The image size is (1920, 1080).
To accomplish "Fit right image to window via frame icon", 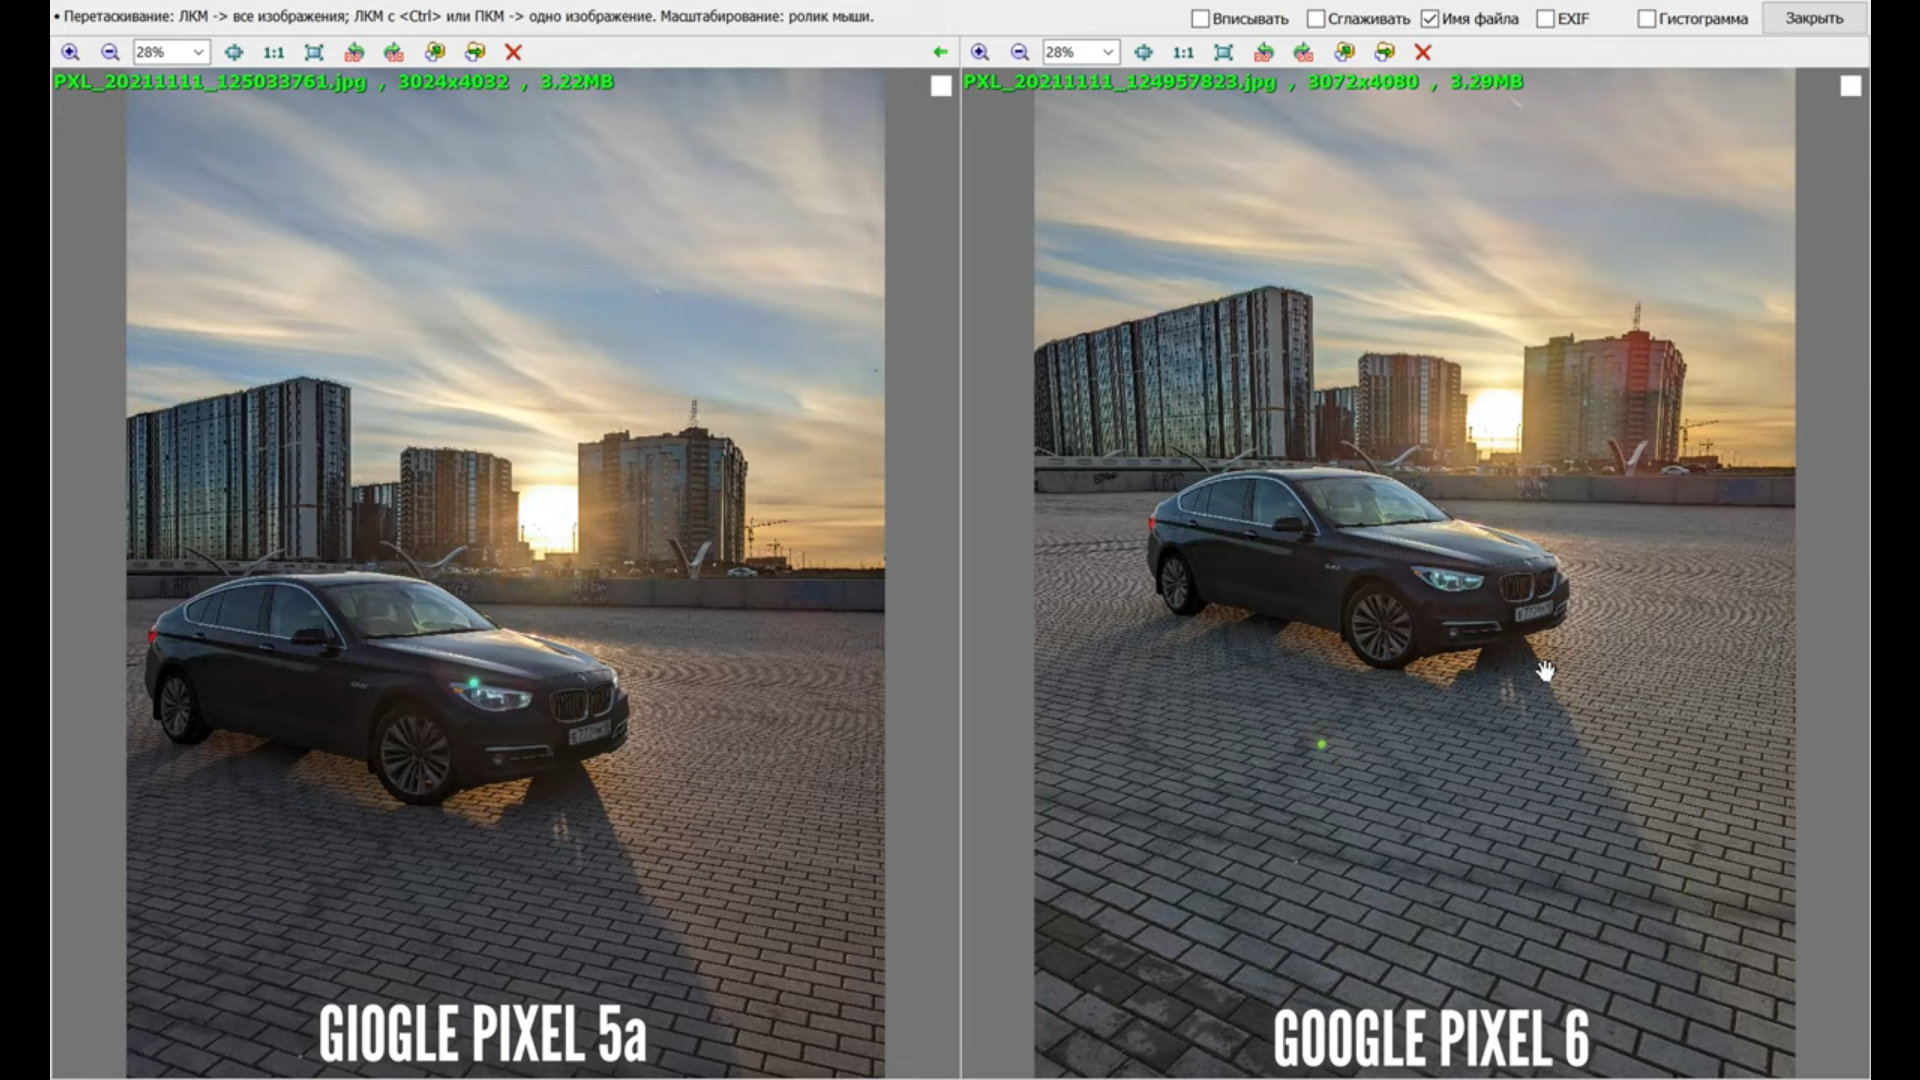I will 1223,52.
